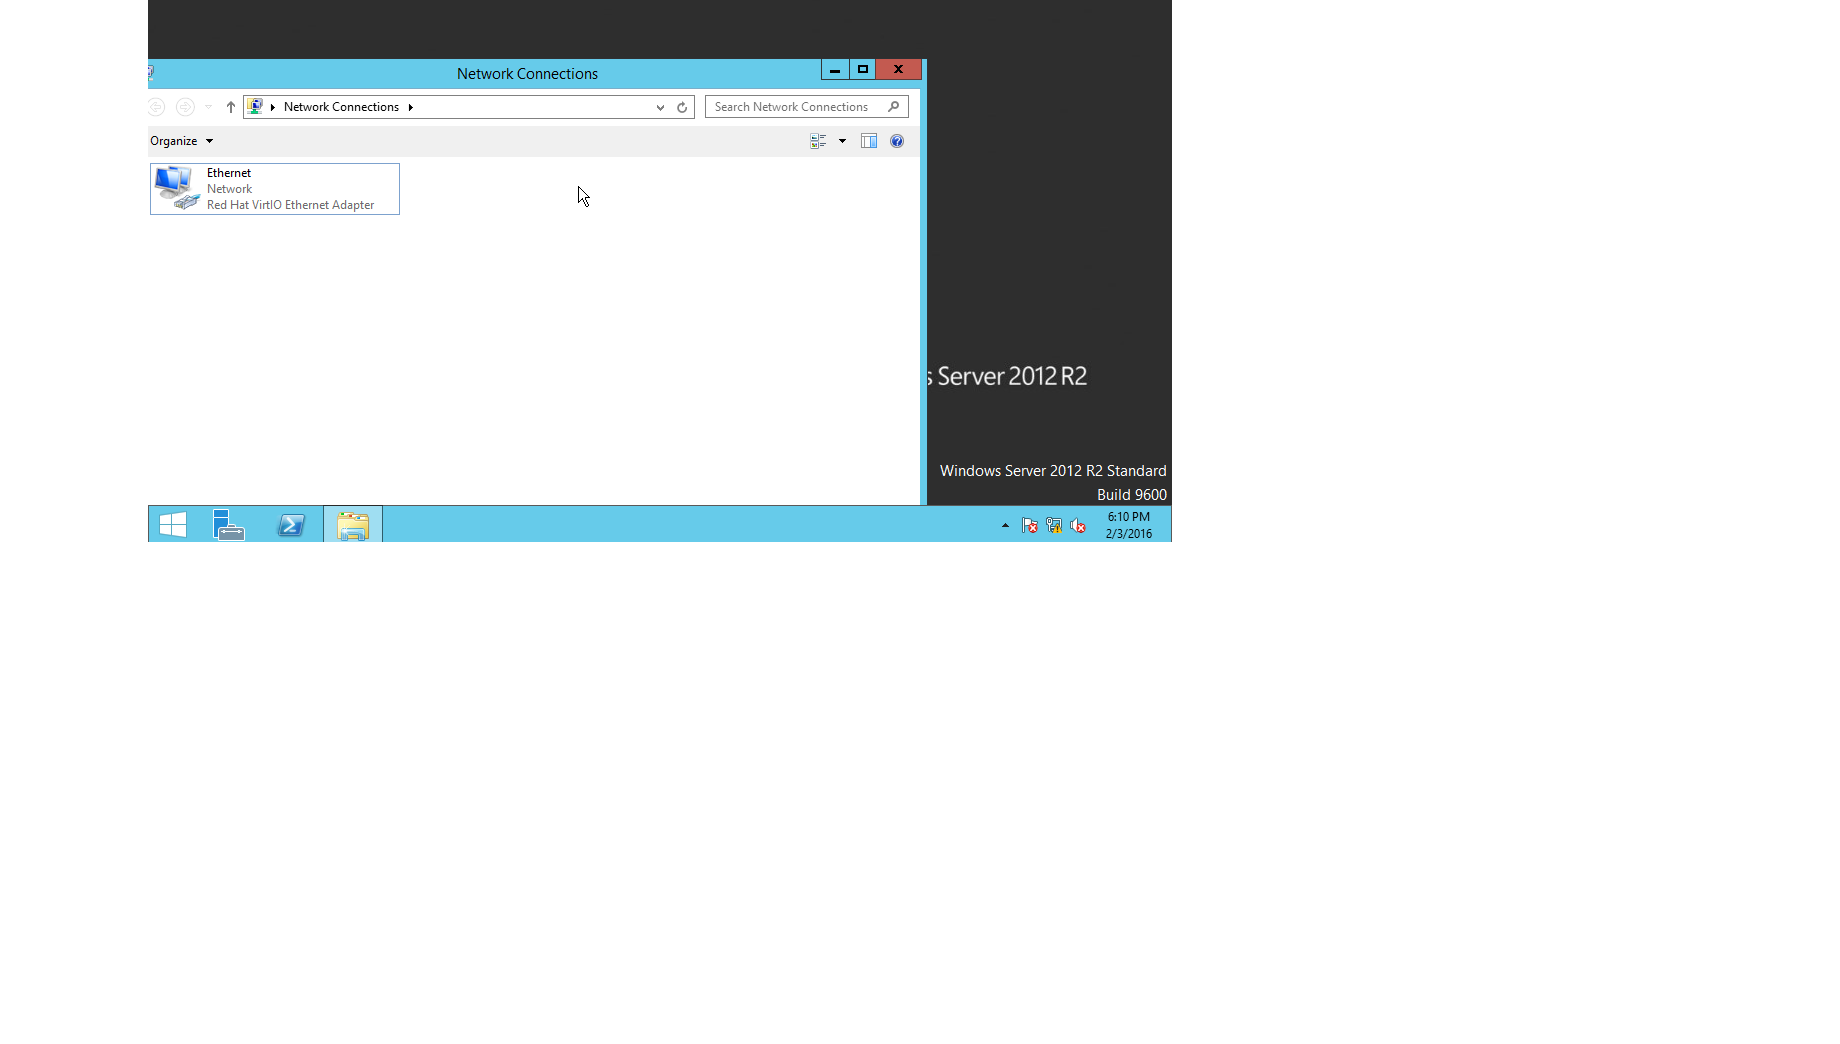1840x1044 pixels.
Task: Click the muted speaker volume icon
Action: tap(1078, 525)
